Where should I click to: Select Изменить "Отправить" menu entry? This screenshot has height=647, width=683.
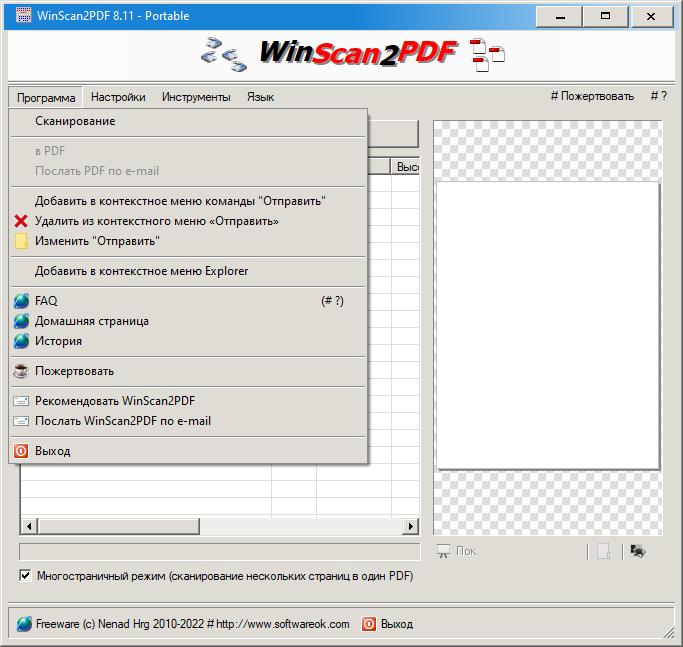point(188,241)
